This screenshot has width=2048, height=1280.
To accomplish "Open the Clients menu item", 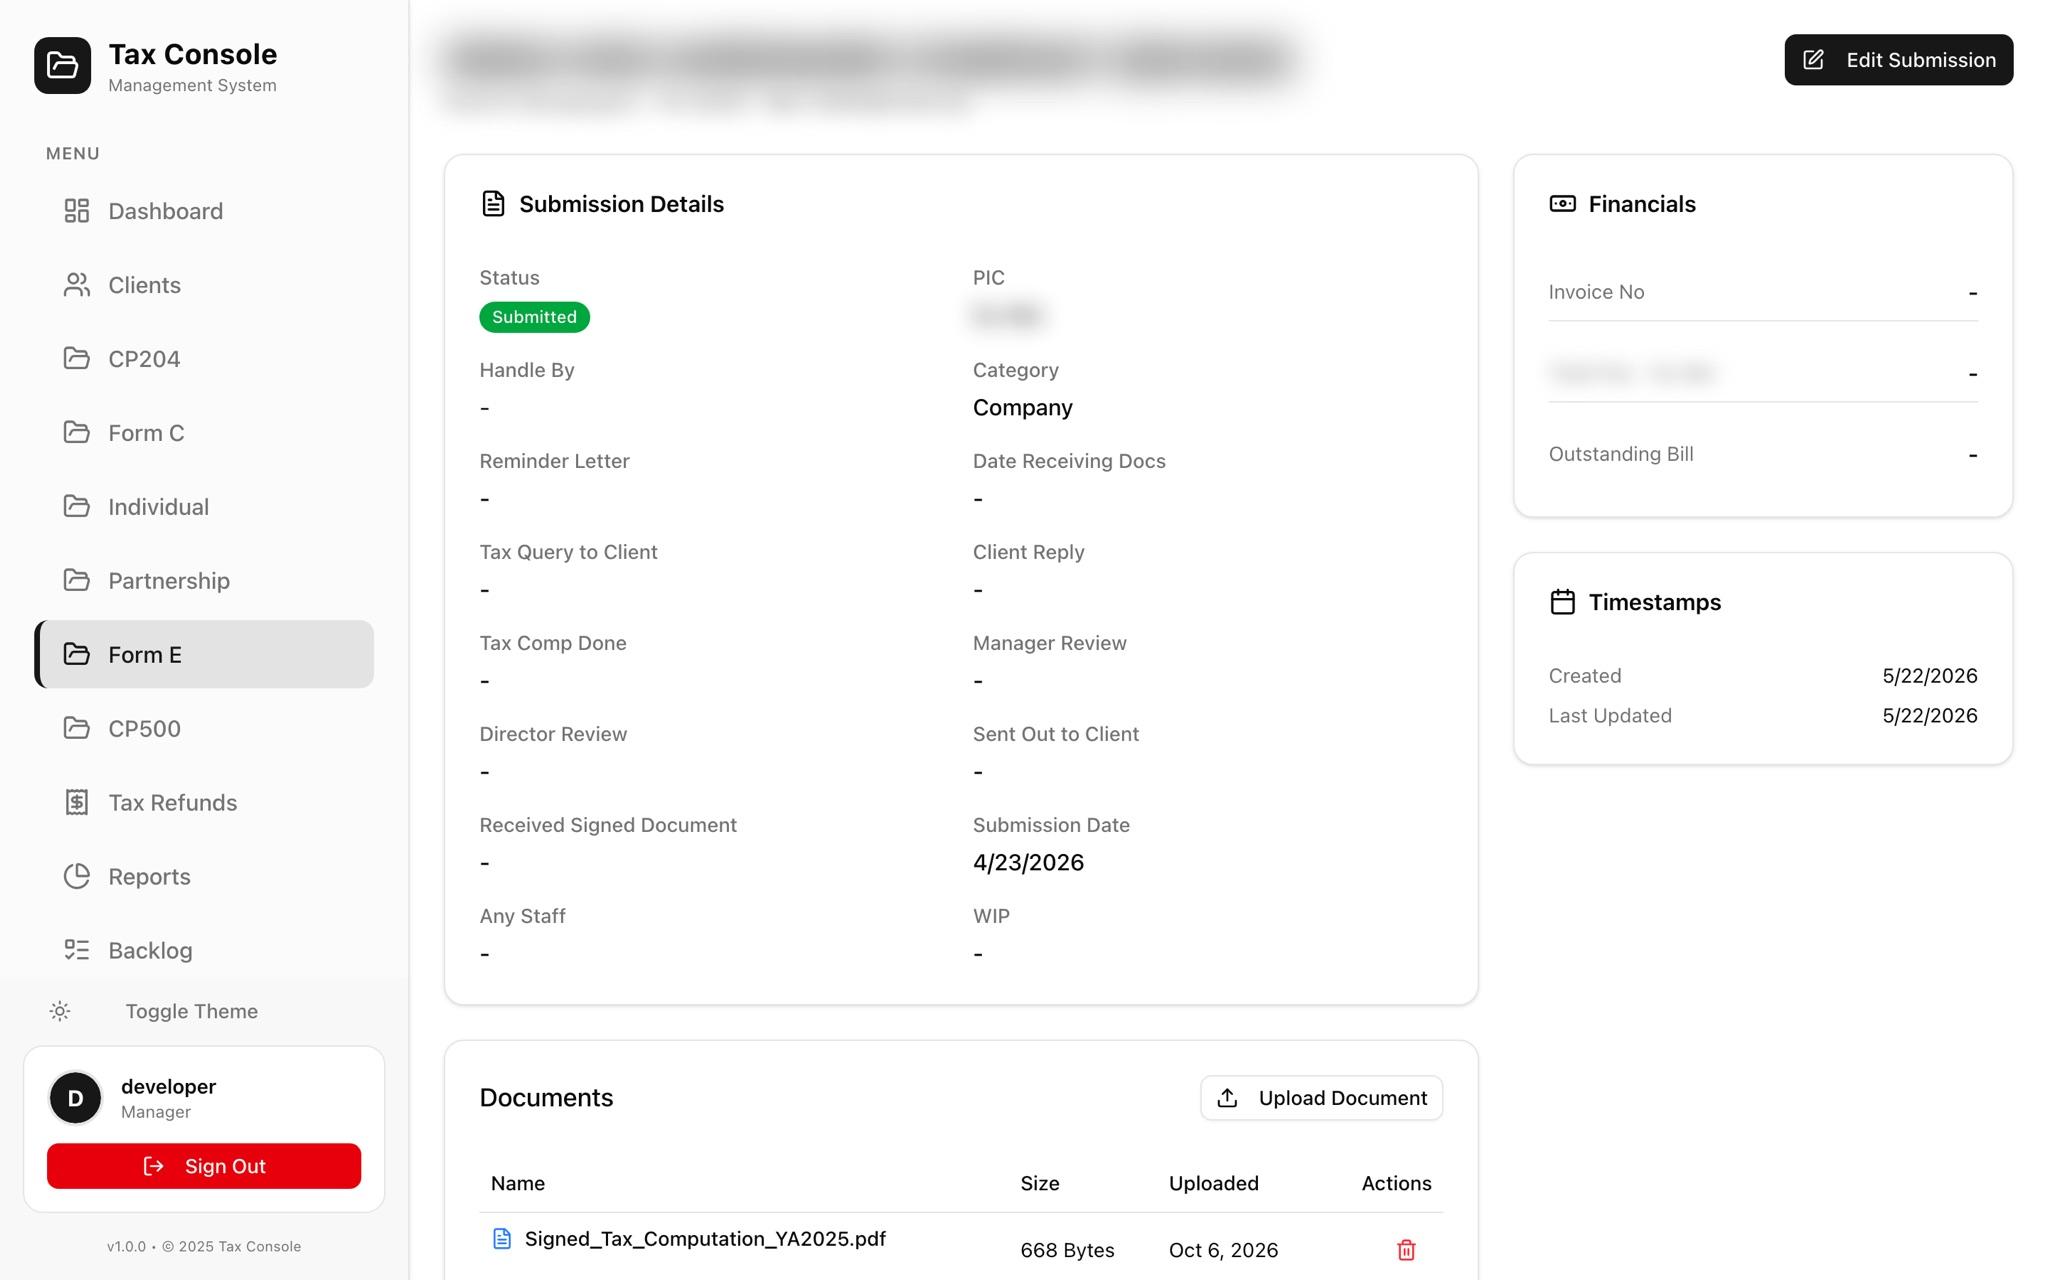I will coord(204,285).
